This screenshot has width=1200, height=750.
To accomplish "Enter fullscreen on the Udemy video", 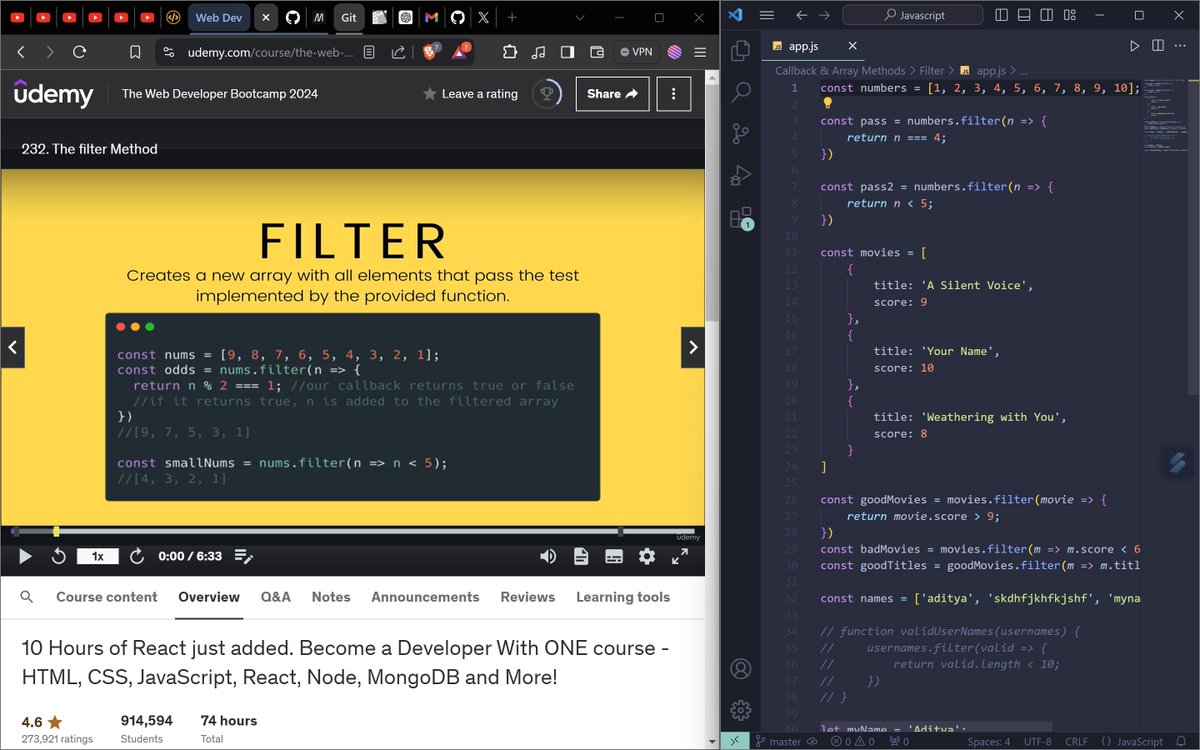I will (680, 556).
